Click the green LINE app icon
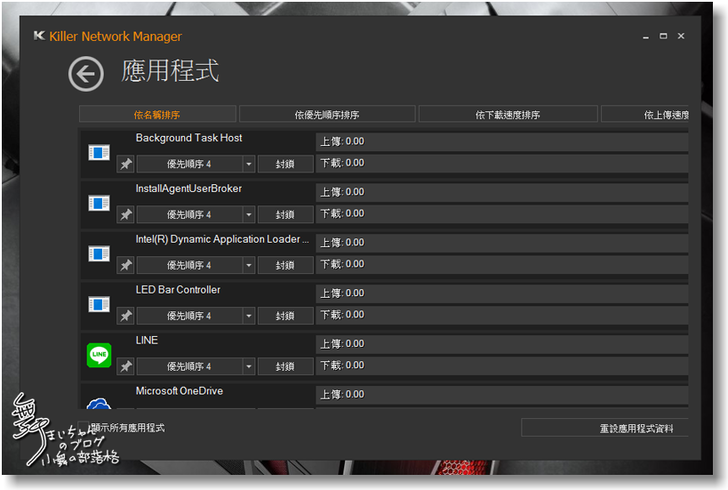Image resolution: width=728 pixels, height=490 pixels. [99, 355]
